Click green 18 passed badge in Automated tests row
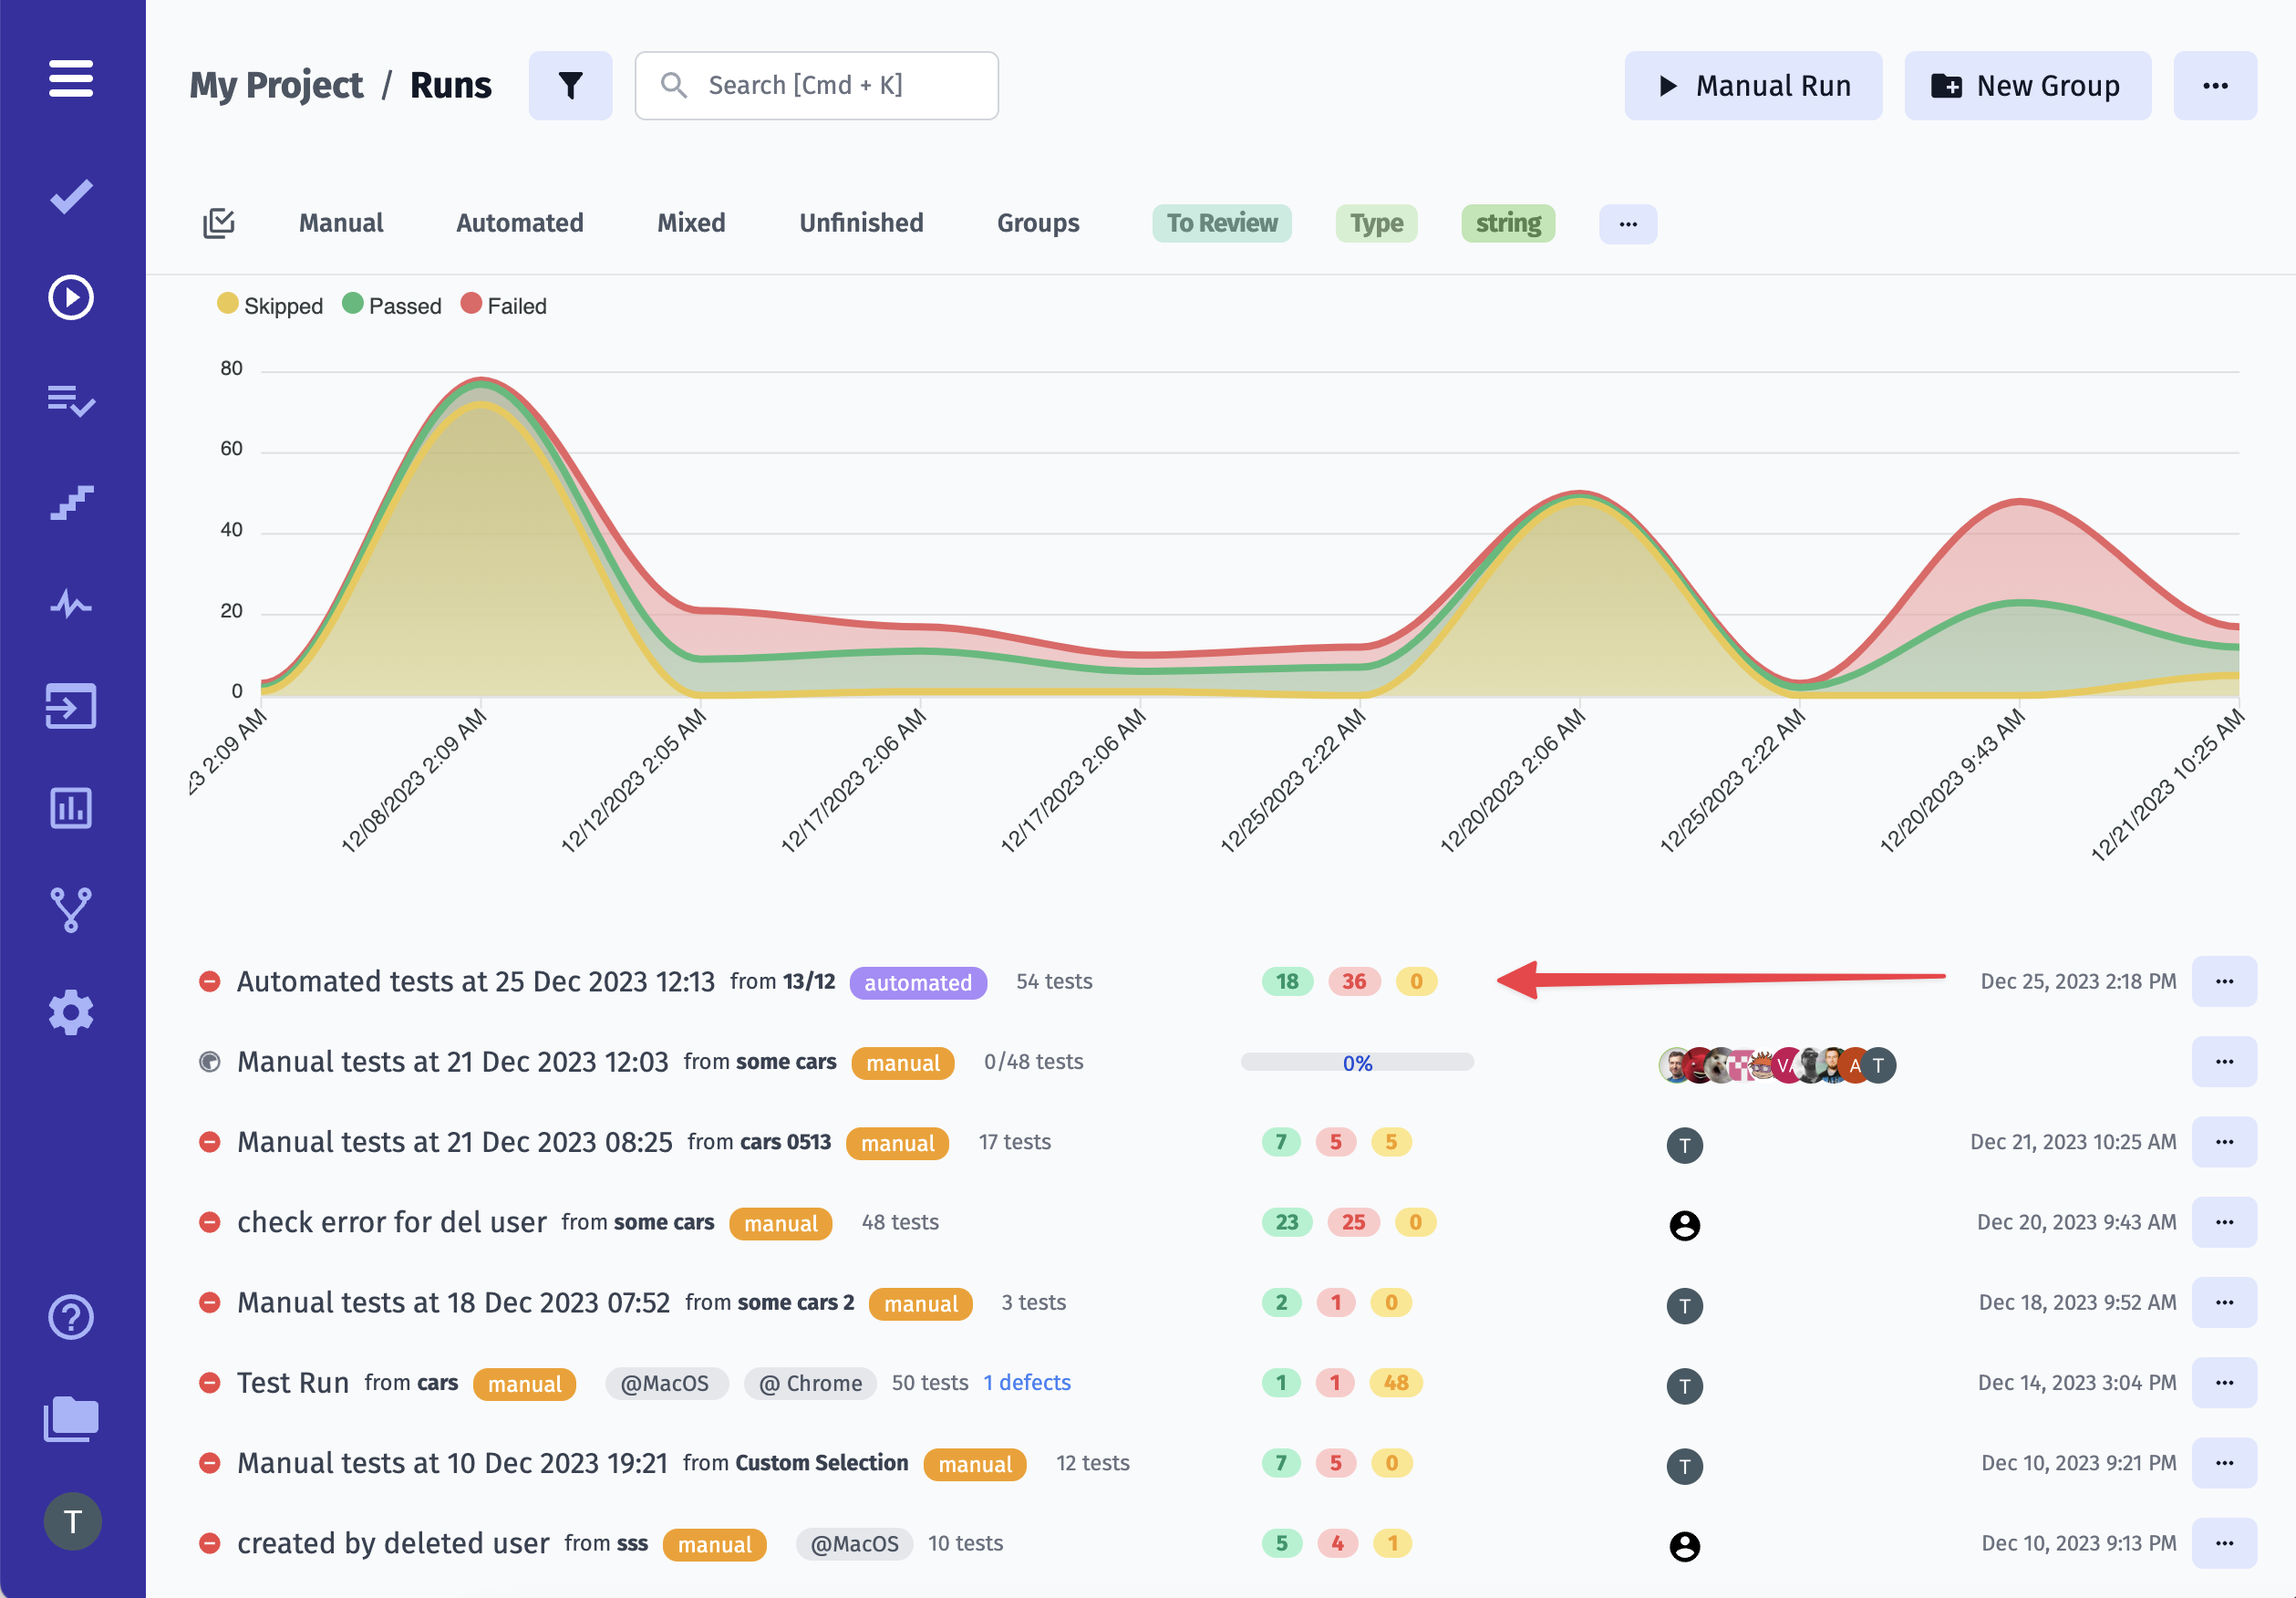2296x1598 pixels. [x=1287, y=981]
